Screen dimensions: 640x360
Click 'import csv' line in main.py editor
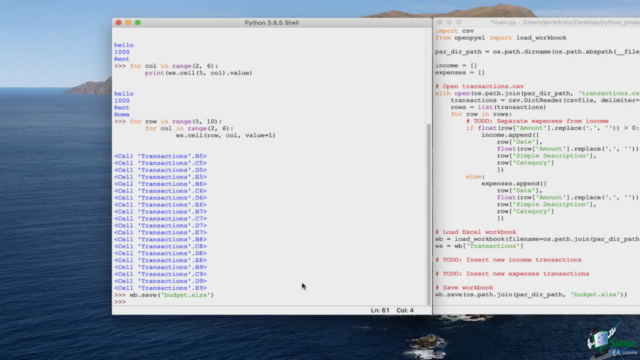[454, 31]
